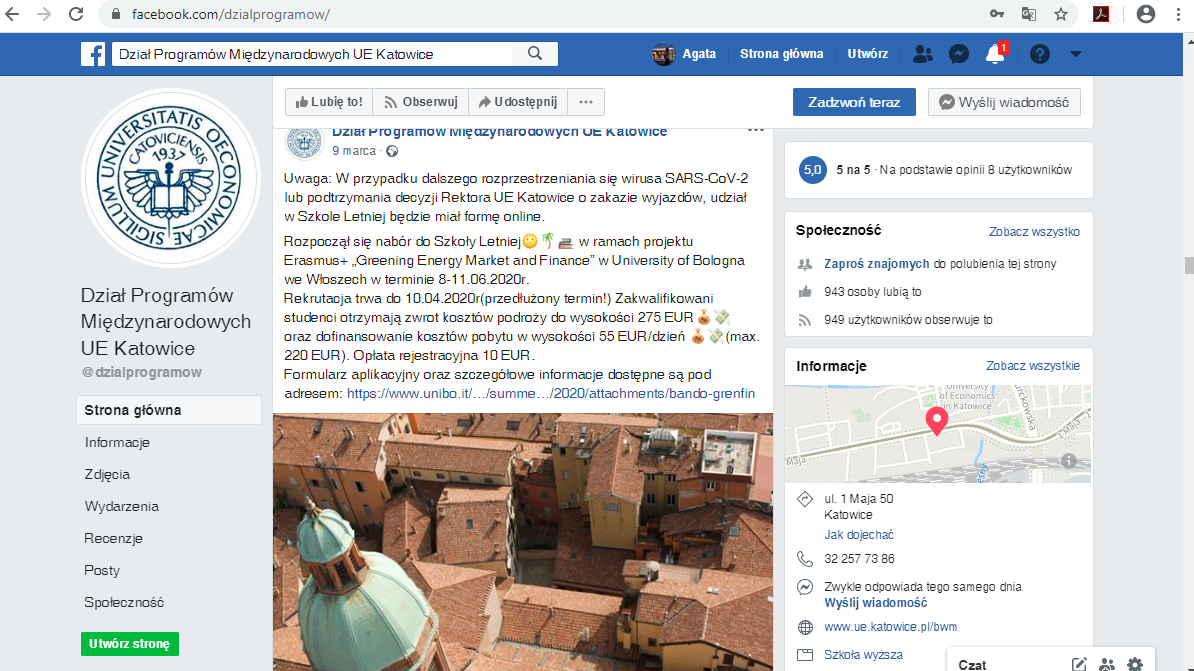This screenshot has height=671, width=1194.
Task: Open notifications bell icon
Action: (x=995, y=54)
